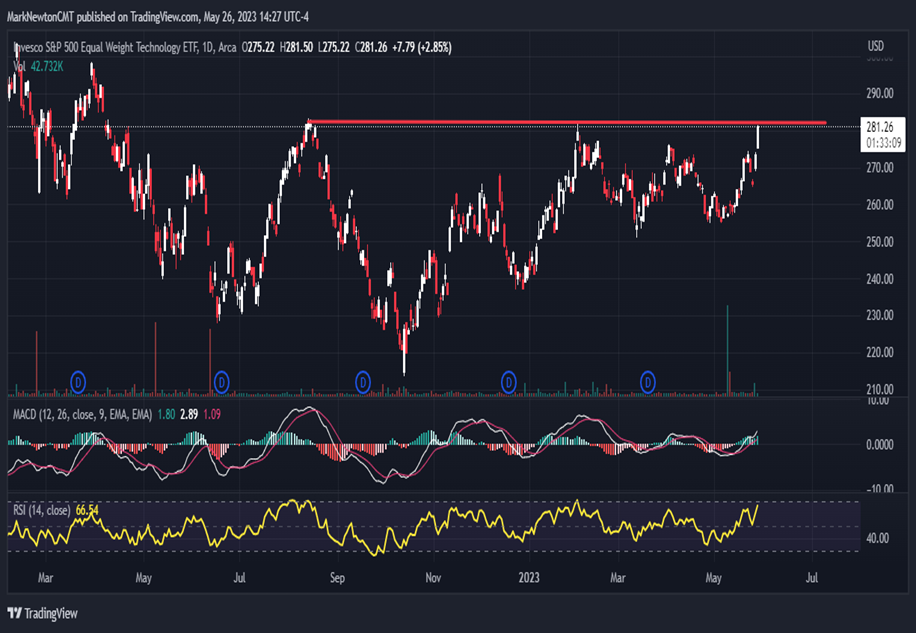
Task: Click the 290.00 price axis label
Action: [880, 93]
